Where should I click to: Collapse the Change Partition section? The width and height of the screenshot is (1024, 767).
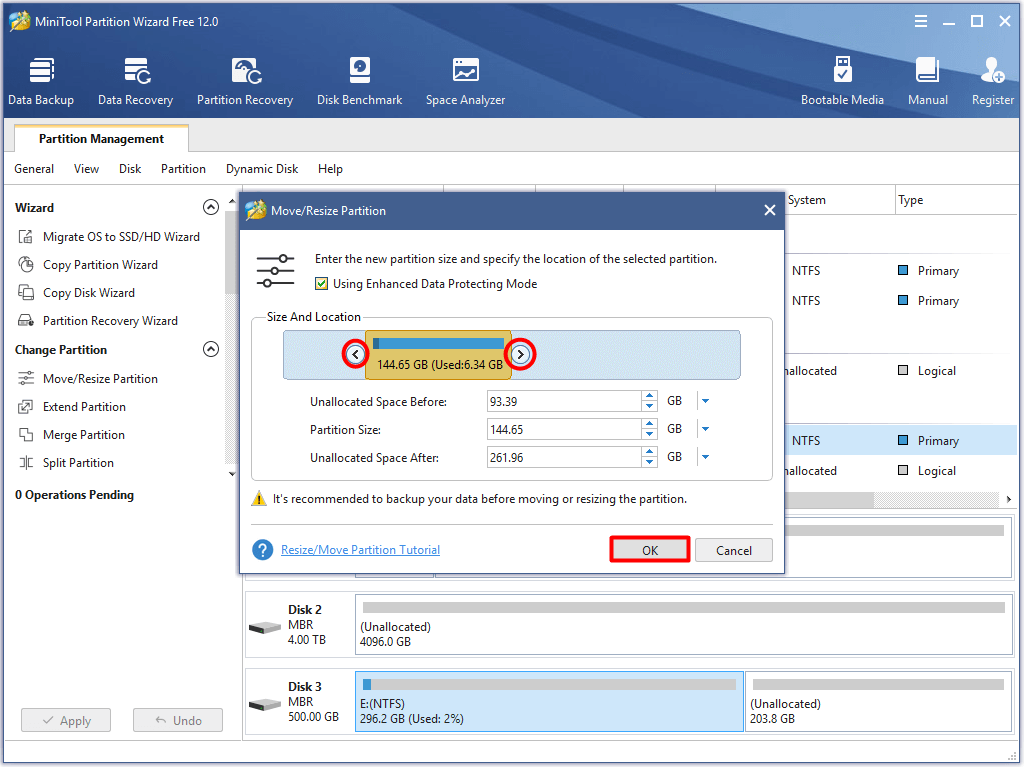coord(211,349)
